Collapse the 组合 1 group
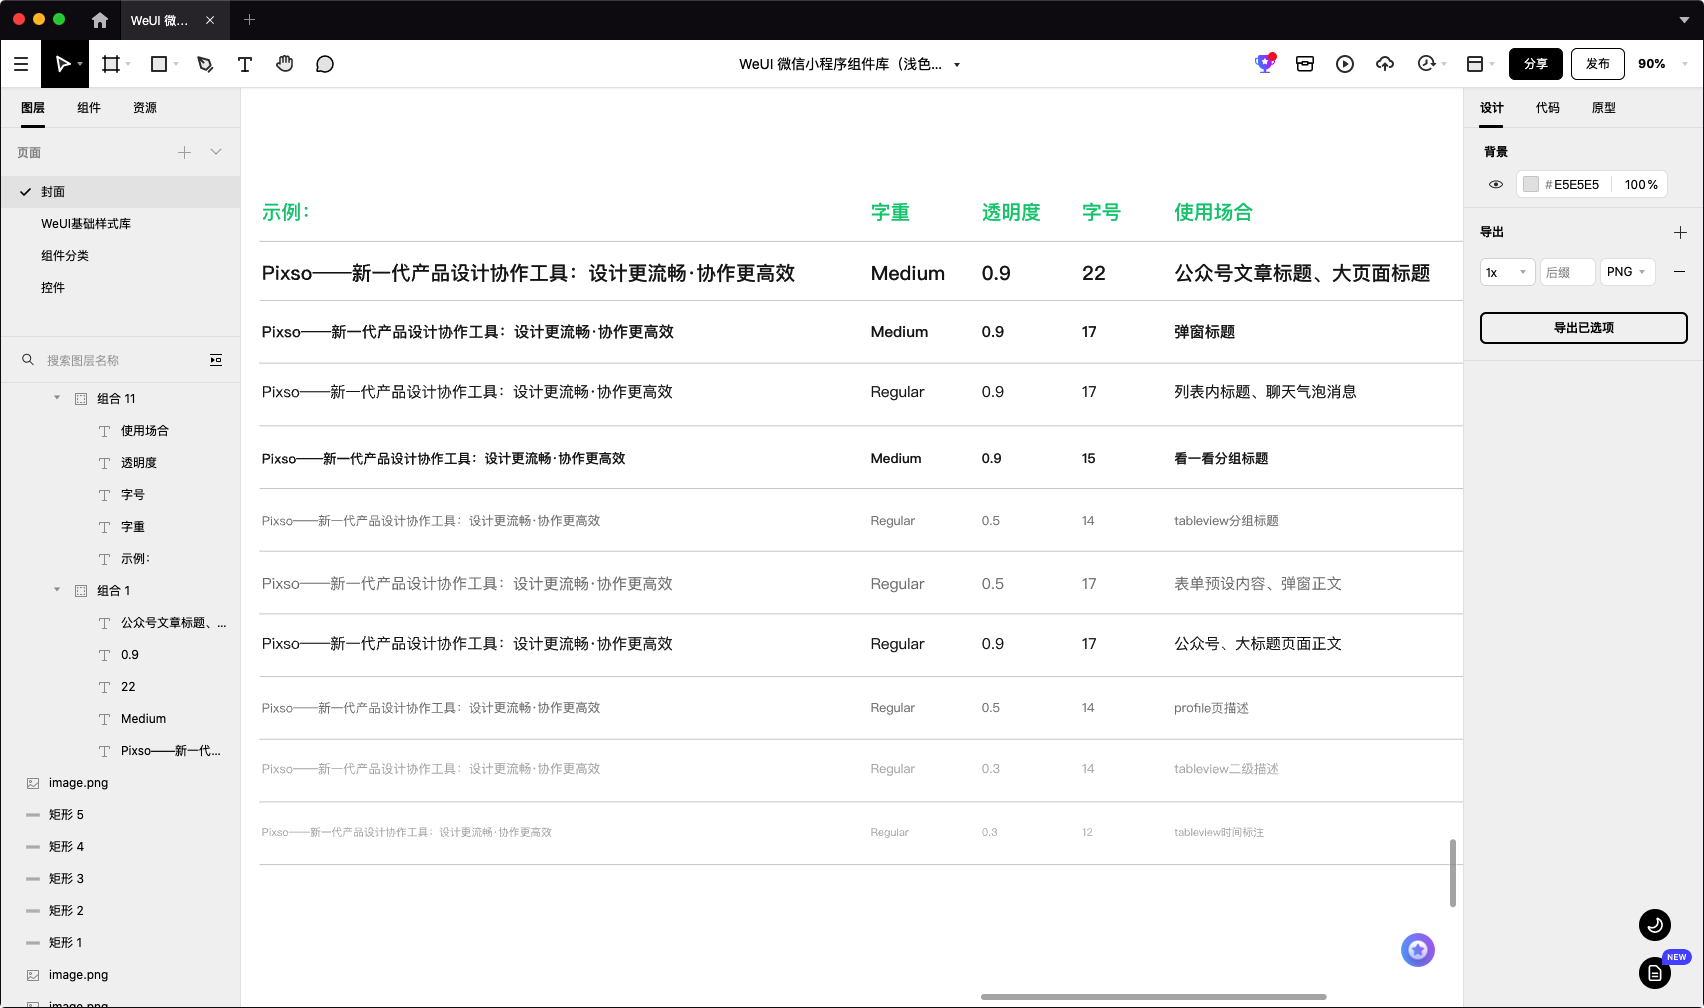Image resolution: width=1704 pixels, height=1008 pixels. (x=57, y=590)
